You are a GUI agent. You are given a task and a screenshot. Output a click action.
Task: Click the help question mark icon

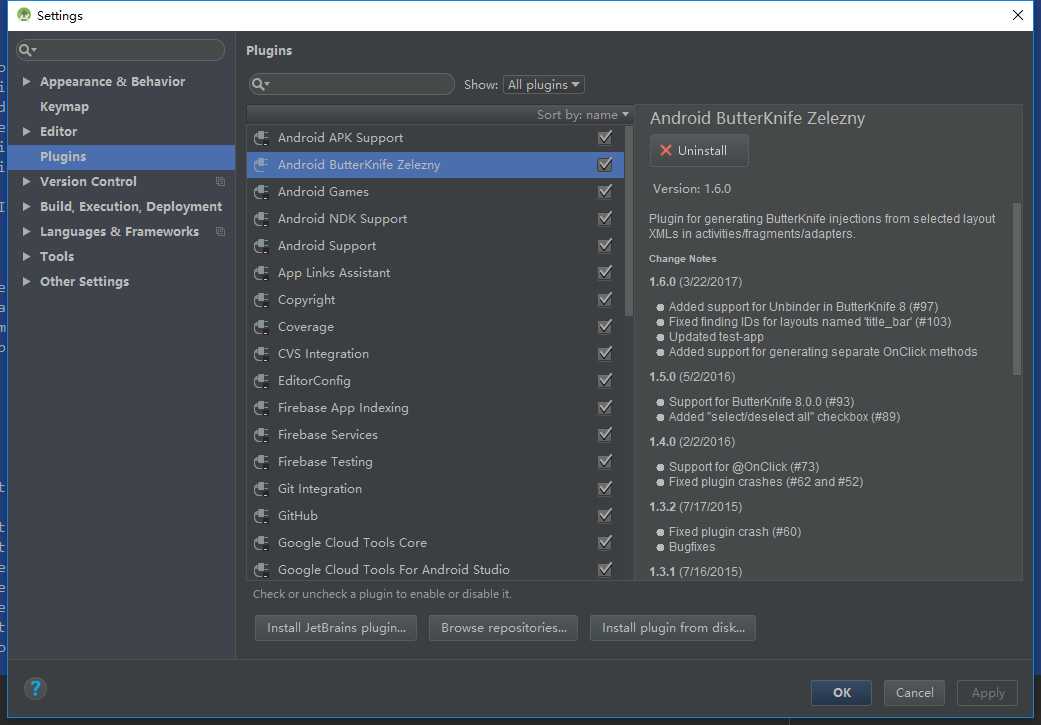tap(35, 688)
